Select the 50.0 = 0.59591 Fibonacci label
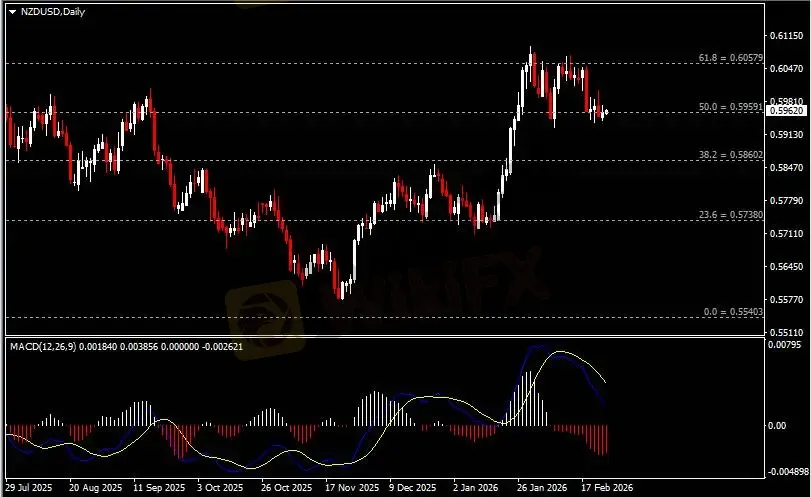 (x=729, y=106)
